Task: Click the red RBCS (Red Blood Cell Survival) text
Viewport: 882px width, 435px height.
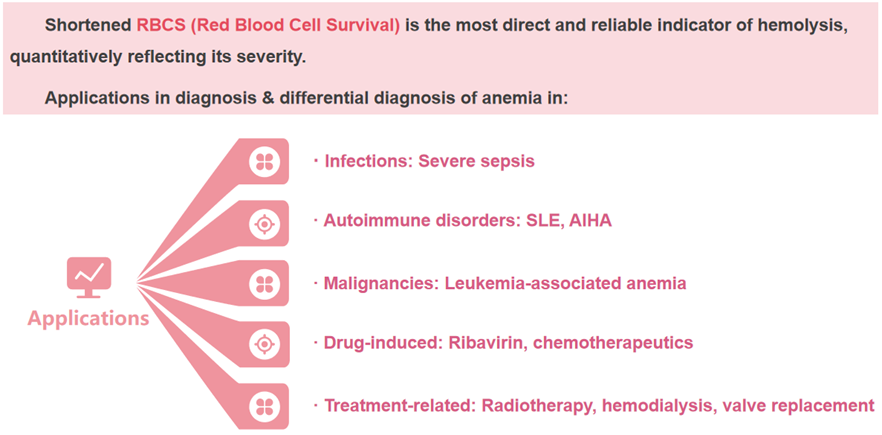Action: click(268, 26)
